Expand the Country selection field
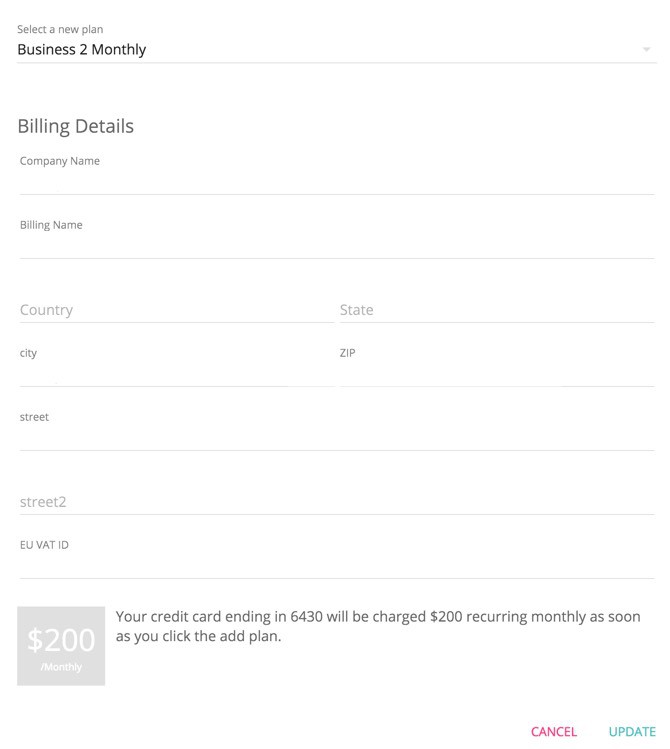 [176, 310]
